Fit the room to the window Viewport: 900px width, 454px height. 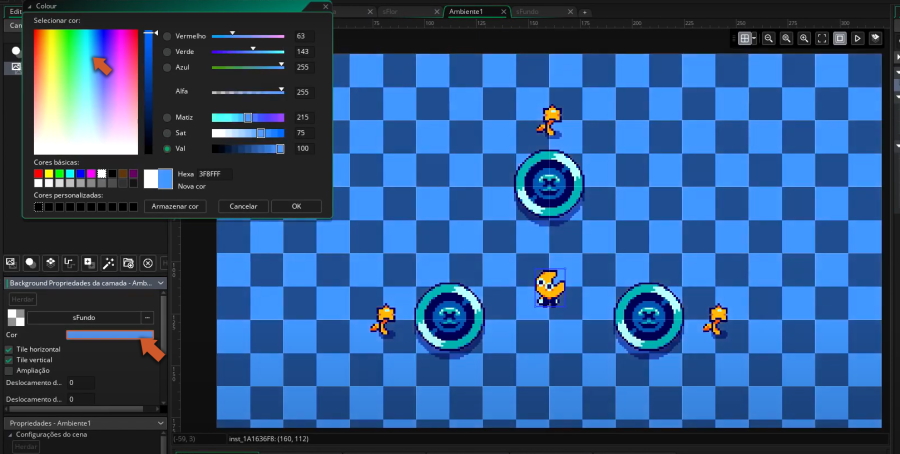[x=822, y=38]
